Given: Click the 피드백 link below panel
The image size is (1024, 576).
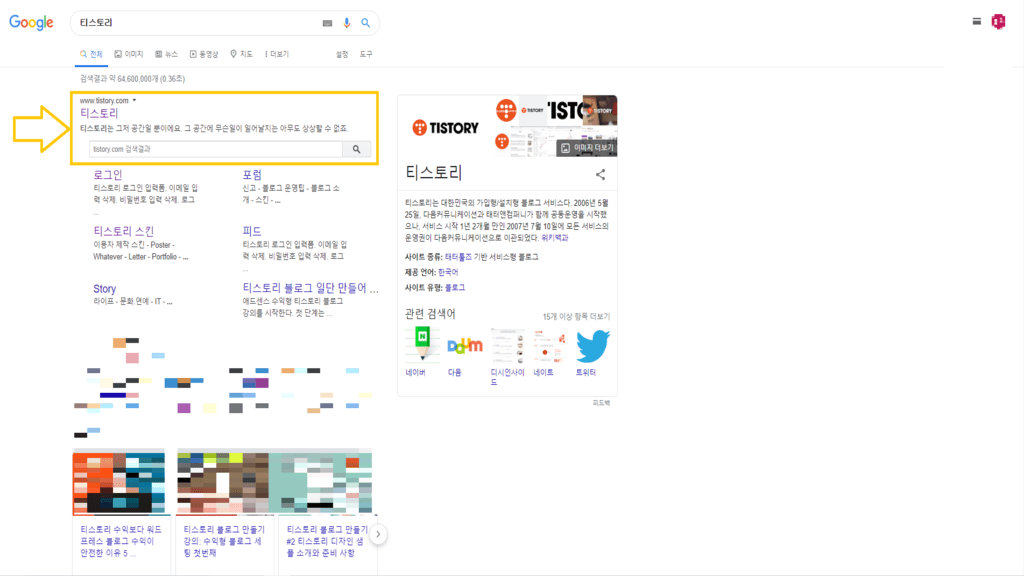Looking at the screenshot, I should (601, 404).
